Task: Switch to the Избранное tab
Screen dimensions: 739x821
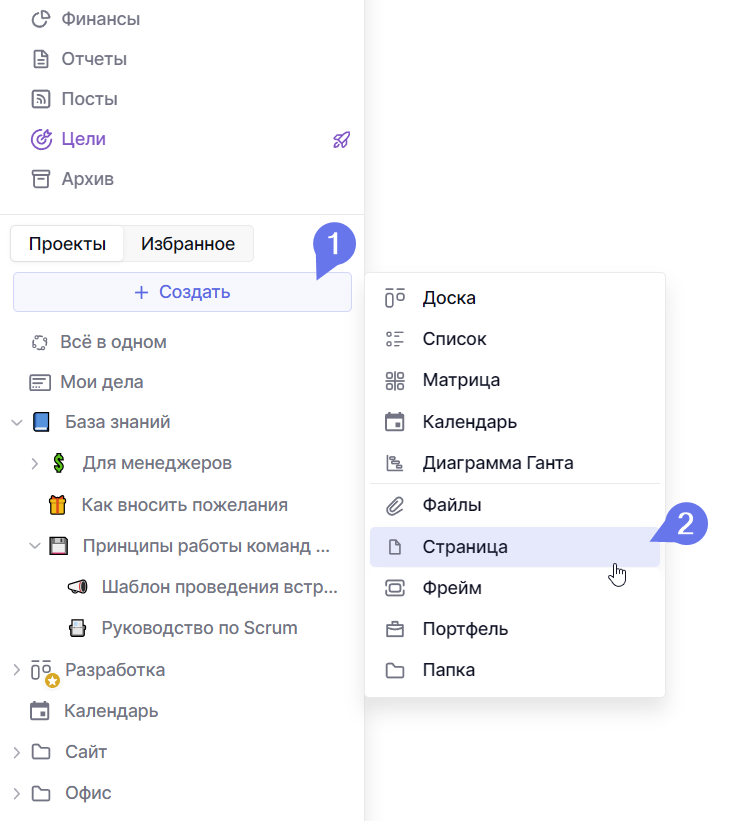Action: click(188, 244)
